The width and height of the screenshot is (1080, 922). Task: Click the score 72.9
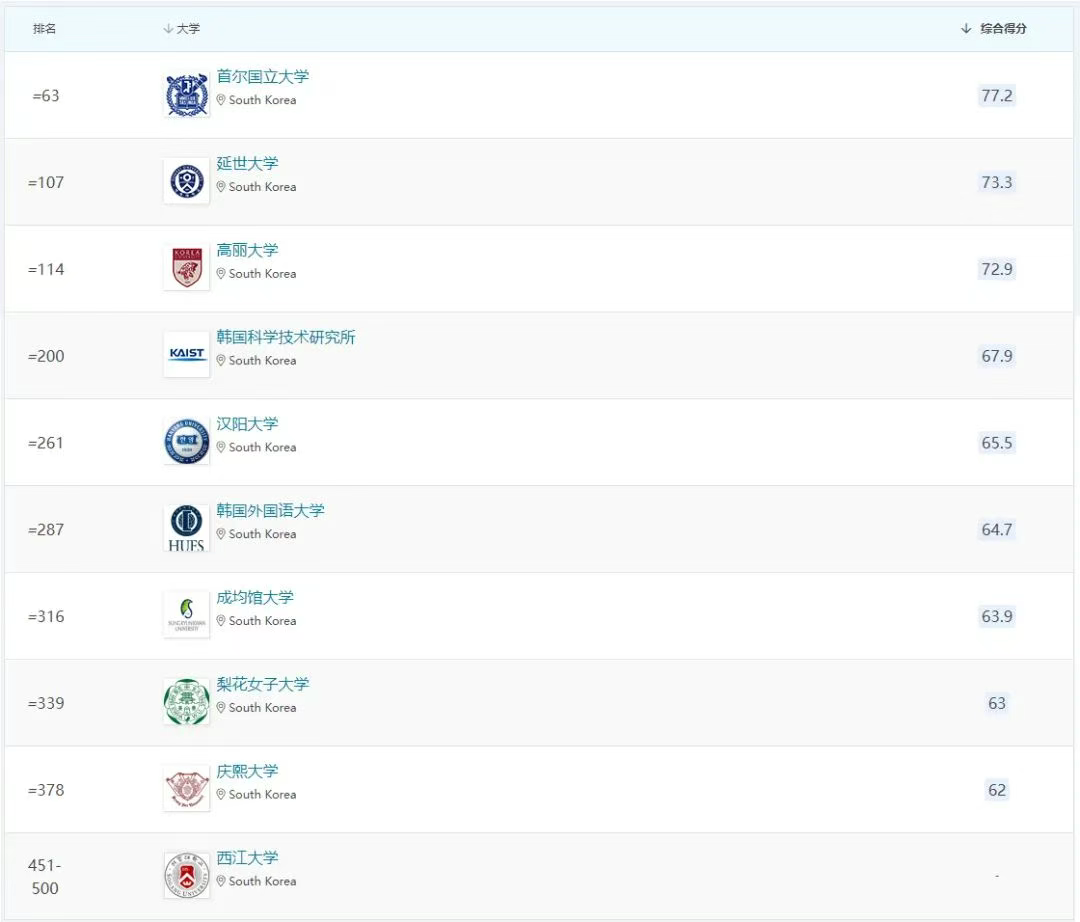click(x=997, y=269)
